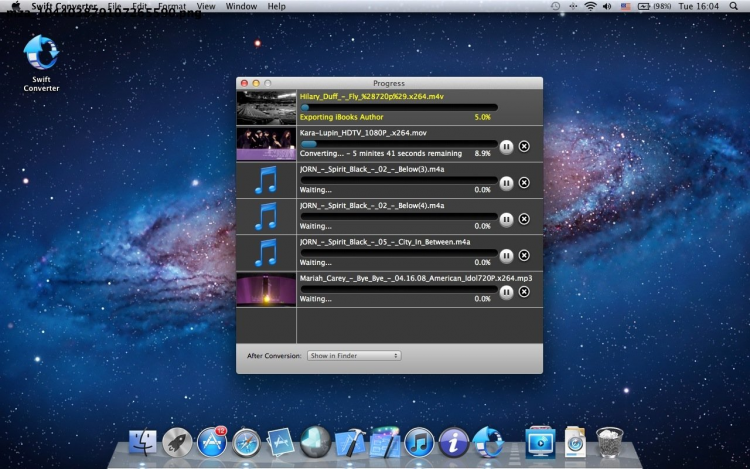Launch iTunes from the Dock

tap(419, 440)
